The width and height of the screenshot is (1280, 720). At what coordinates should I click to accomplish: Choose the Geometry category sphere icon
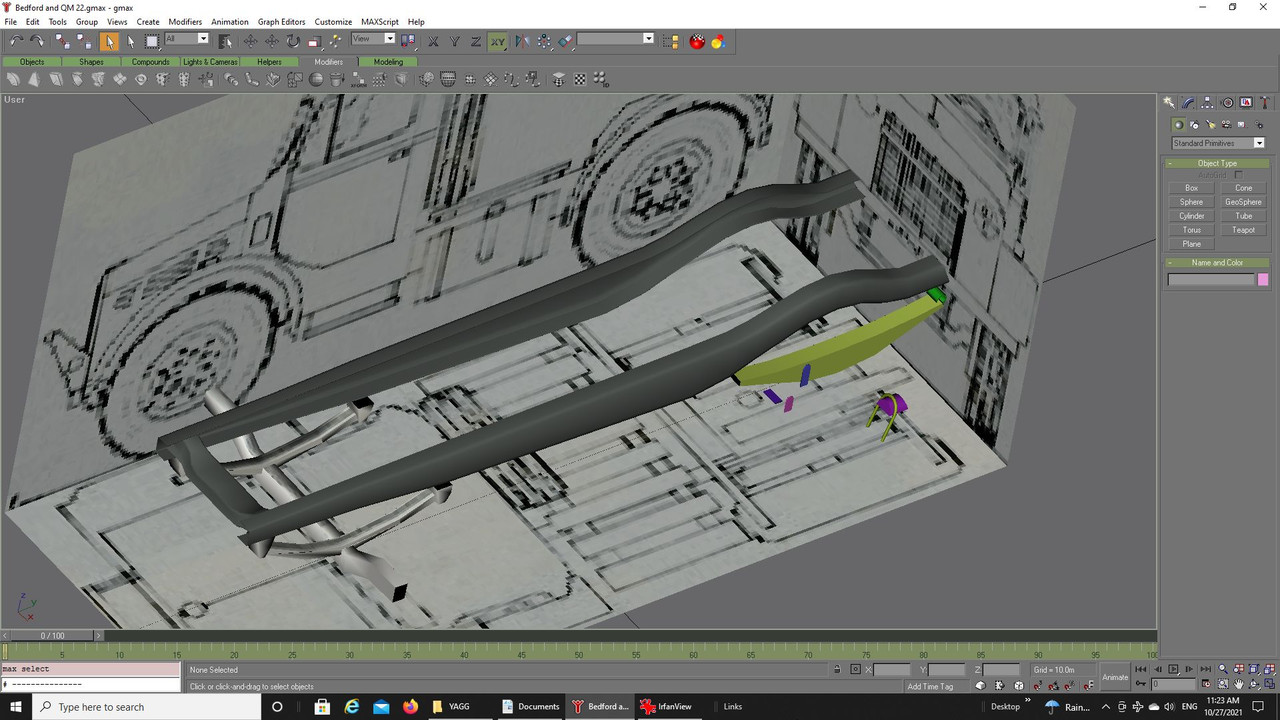(1179, 125)
